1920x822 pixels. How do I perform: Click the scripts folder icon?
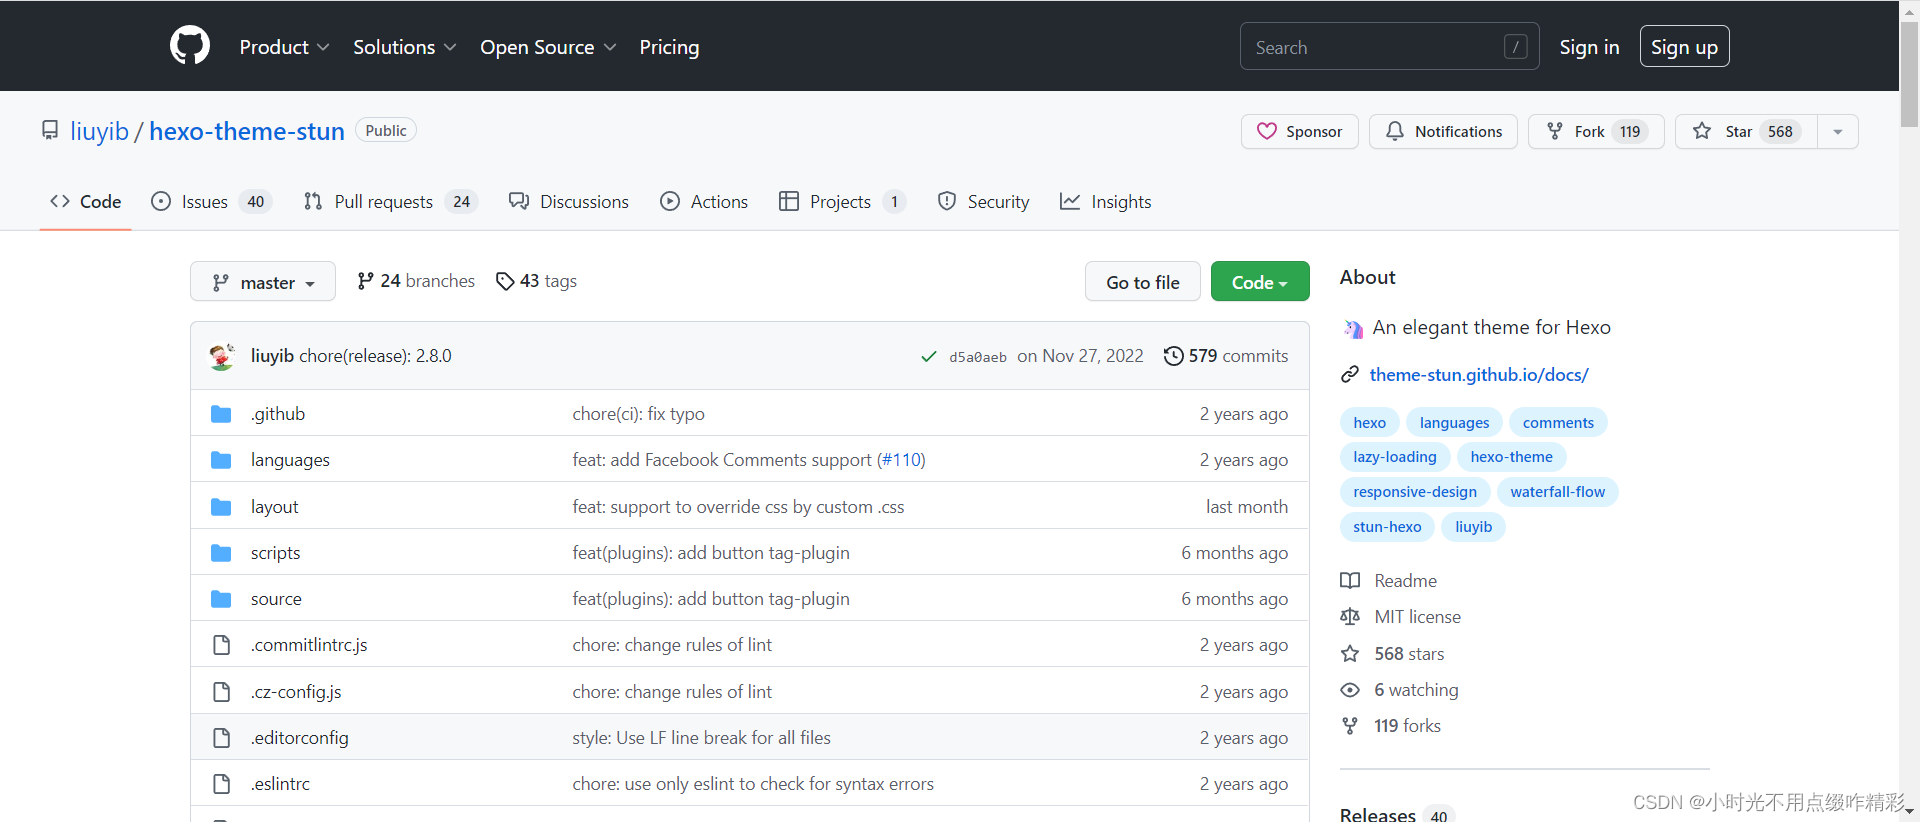[x=221, y=553]
